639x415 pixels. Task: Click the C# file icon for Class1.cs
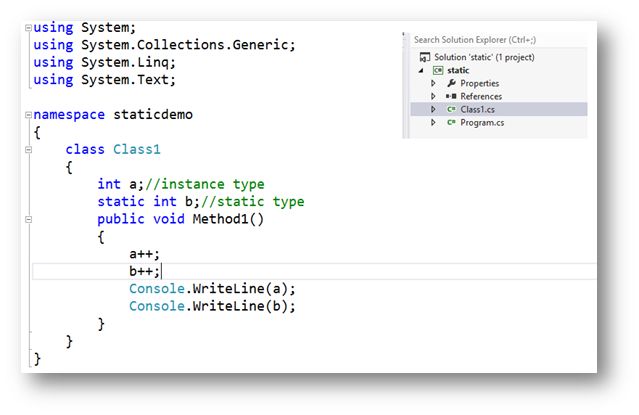click(x=451, y=109)
